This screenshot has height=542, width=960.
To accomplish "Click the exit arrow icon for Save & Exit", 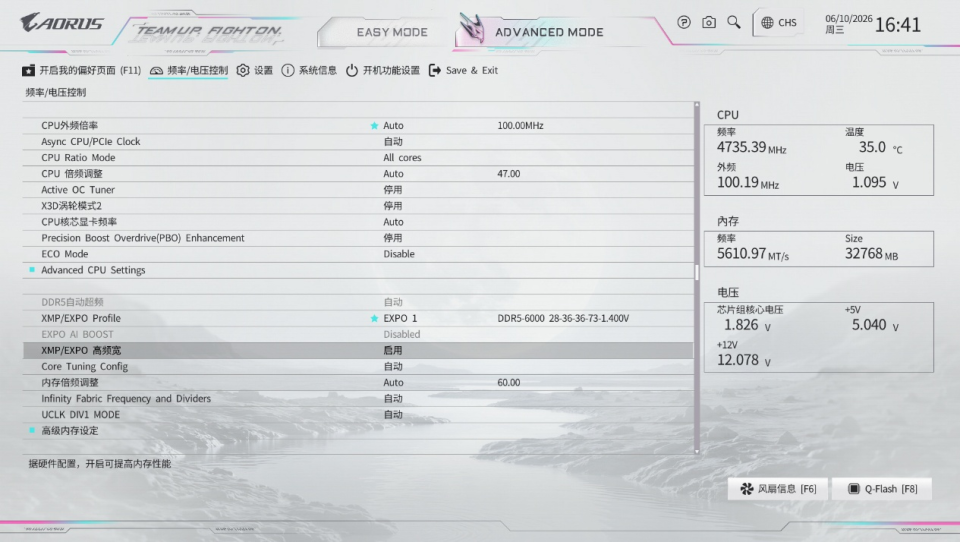I will tap(435, 70).
